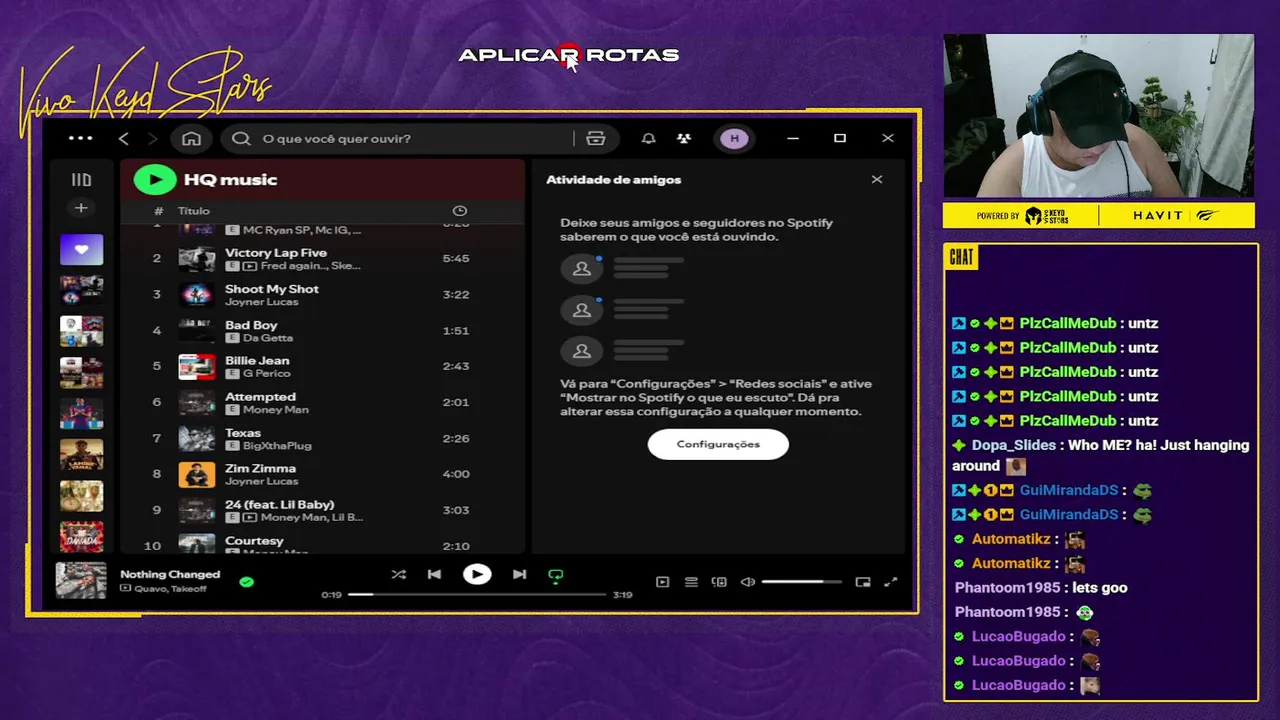Open the Nothing Changed now-playing cover
The image size is (1280, 720).
[81, 580]
